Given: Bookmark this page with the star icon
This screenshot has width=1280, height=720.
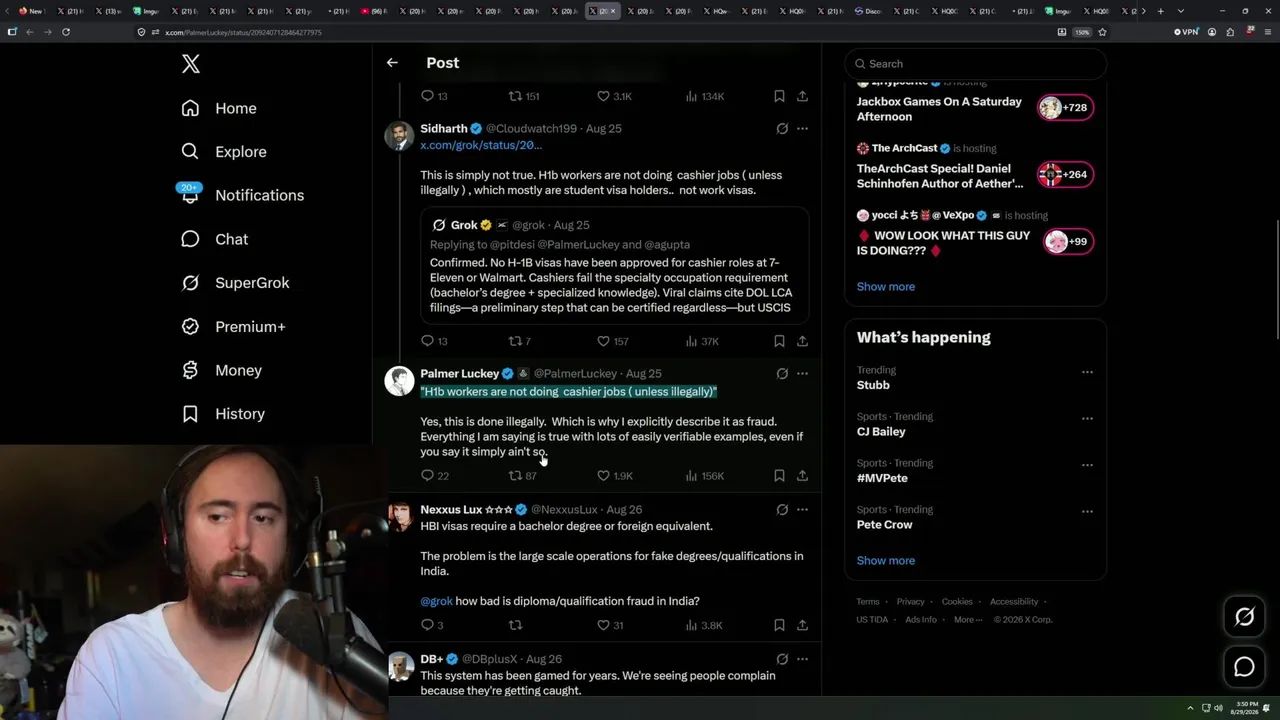Looking at the screenshot, I should (x=1102, y=32).
